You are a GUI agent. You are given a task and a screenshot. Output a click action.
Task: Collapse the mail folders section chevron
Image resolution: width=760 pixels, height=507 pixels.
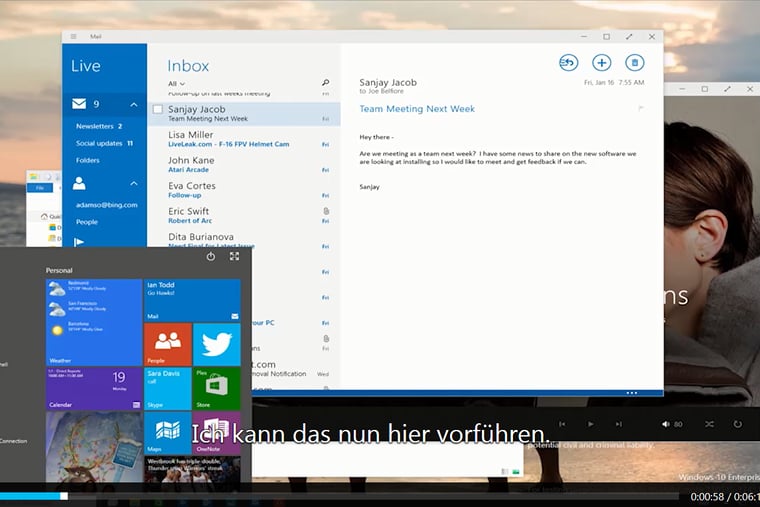pyautogui.click(x=134, y=104)
